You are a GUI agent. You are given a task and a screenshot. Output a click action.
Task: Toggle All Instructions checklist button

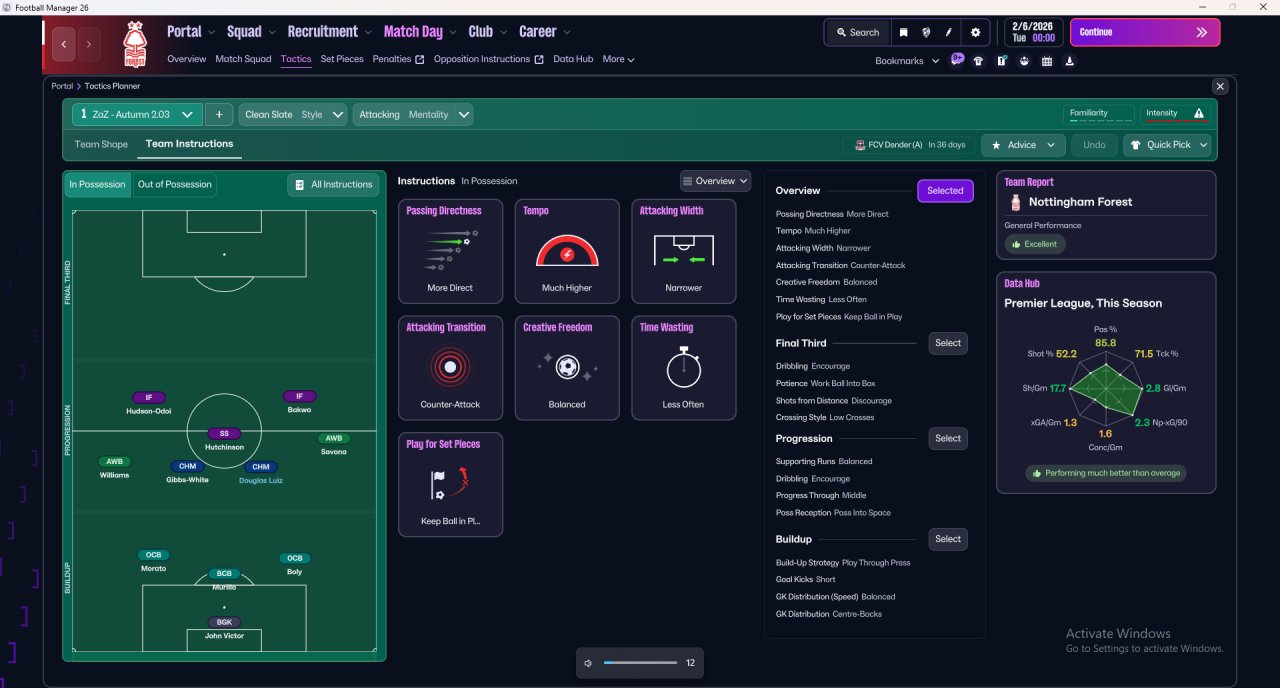[x=334, y=184]
